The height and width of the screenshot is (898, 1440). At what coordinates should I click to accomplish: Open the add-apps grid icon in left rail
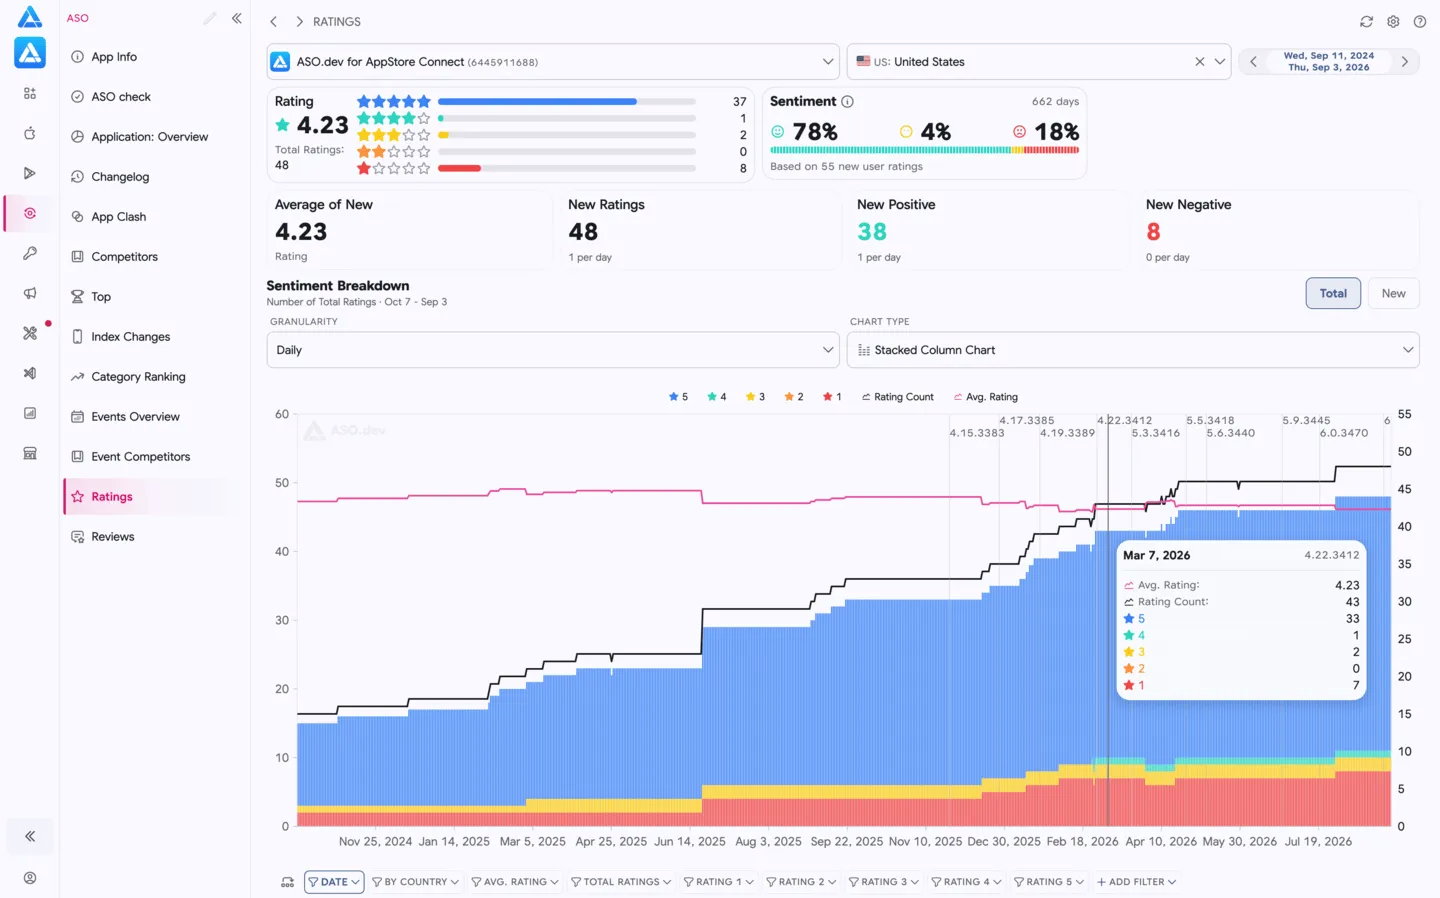pyautogui.click(x=30, y=93)
